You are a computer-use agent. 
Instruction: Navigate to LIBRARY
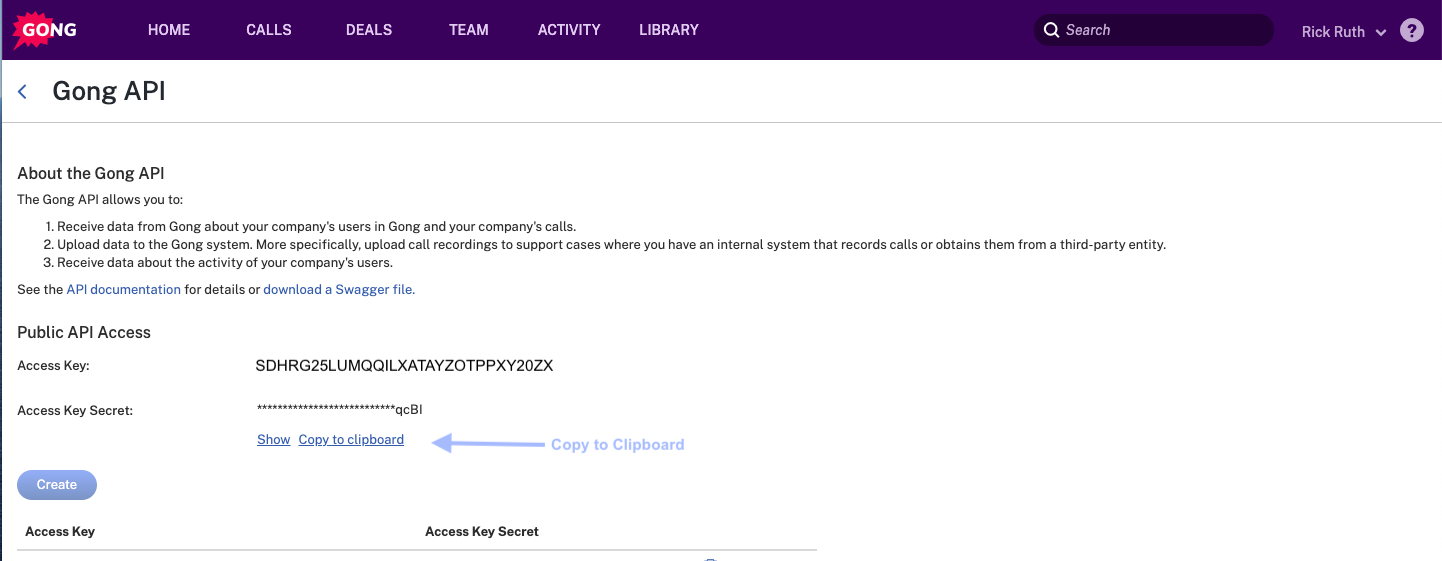click(669, 30)
